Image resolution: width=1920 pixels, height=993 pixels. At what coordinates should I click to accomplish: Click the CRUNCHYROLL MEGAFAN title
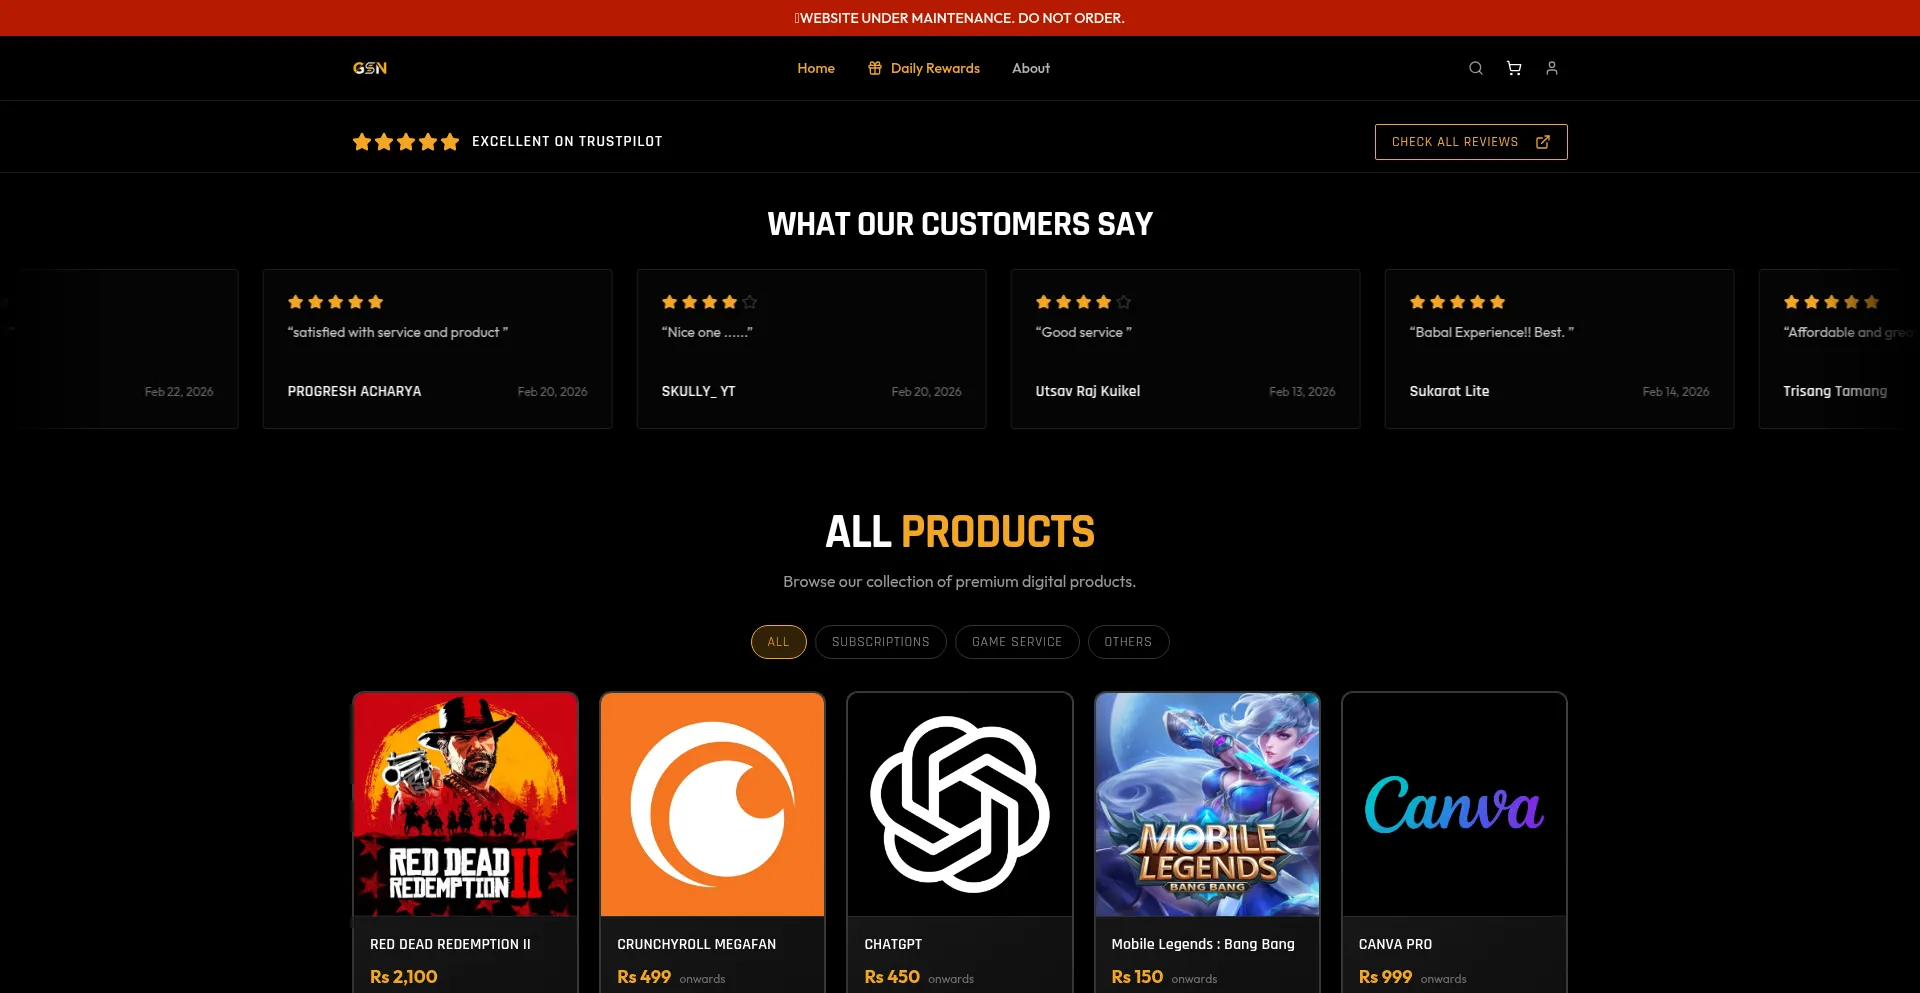(696, 944)
